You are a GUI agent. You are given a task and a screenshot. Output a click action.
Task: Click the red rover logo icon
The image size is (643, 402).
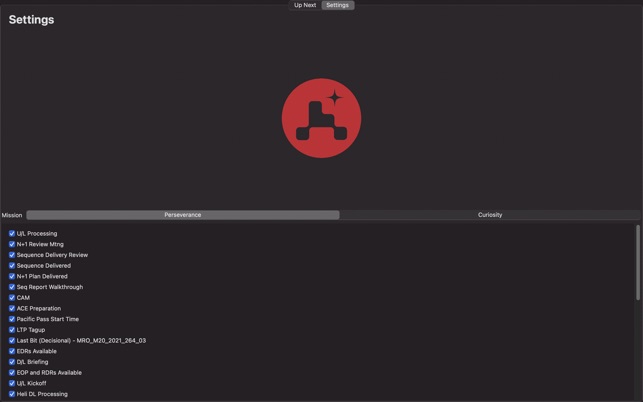[321, 118]
